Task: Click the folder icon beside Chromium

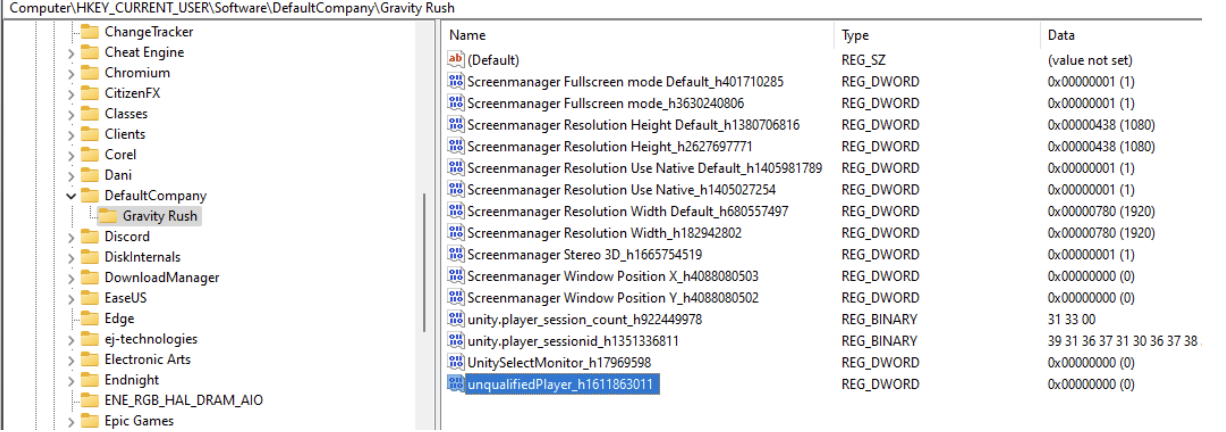Action: coord(90,73)
